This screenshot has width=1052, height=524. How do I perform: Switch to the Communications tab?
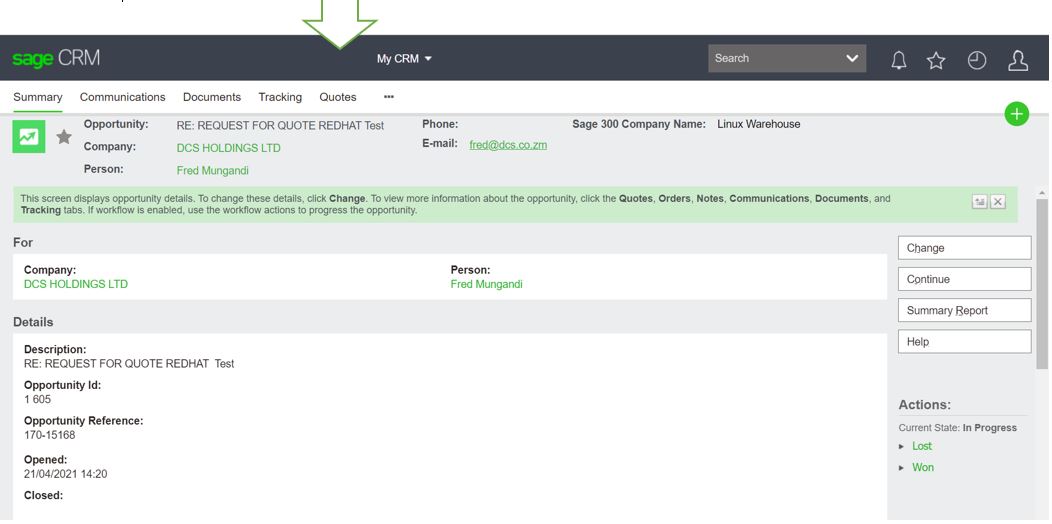point(122,97)
